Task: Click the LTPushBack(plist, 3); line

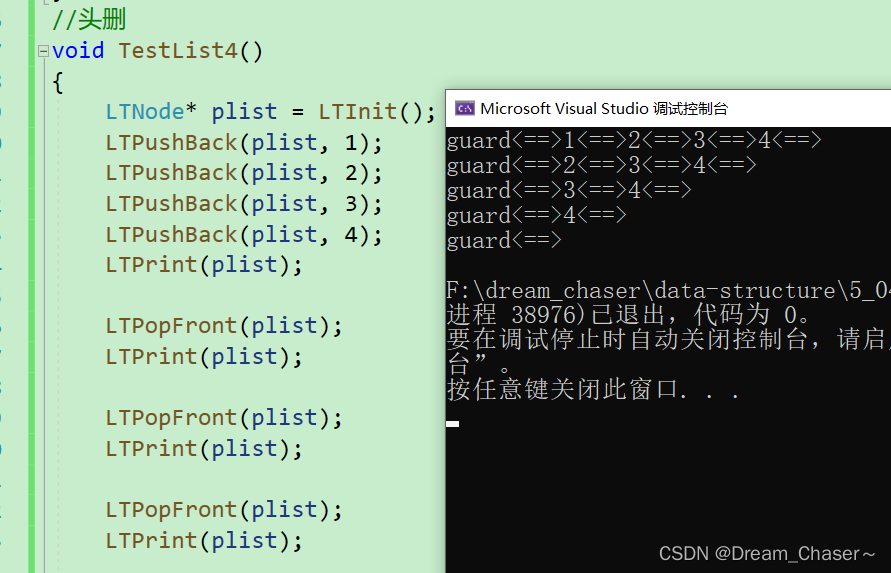Action: coord(244,204)
